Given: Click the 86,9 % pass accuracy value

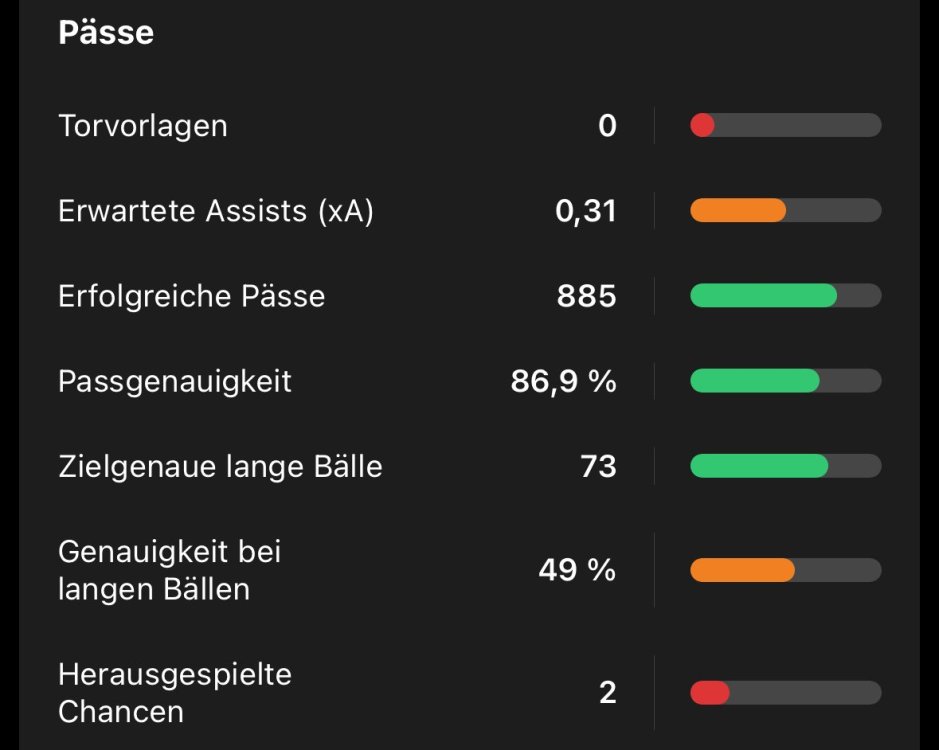Looking at the screenshot, I should 564,381.
